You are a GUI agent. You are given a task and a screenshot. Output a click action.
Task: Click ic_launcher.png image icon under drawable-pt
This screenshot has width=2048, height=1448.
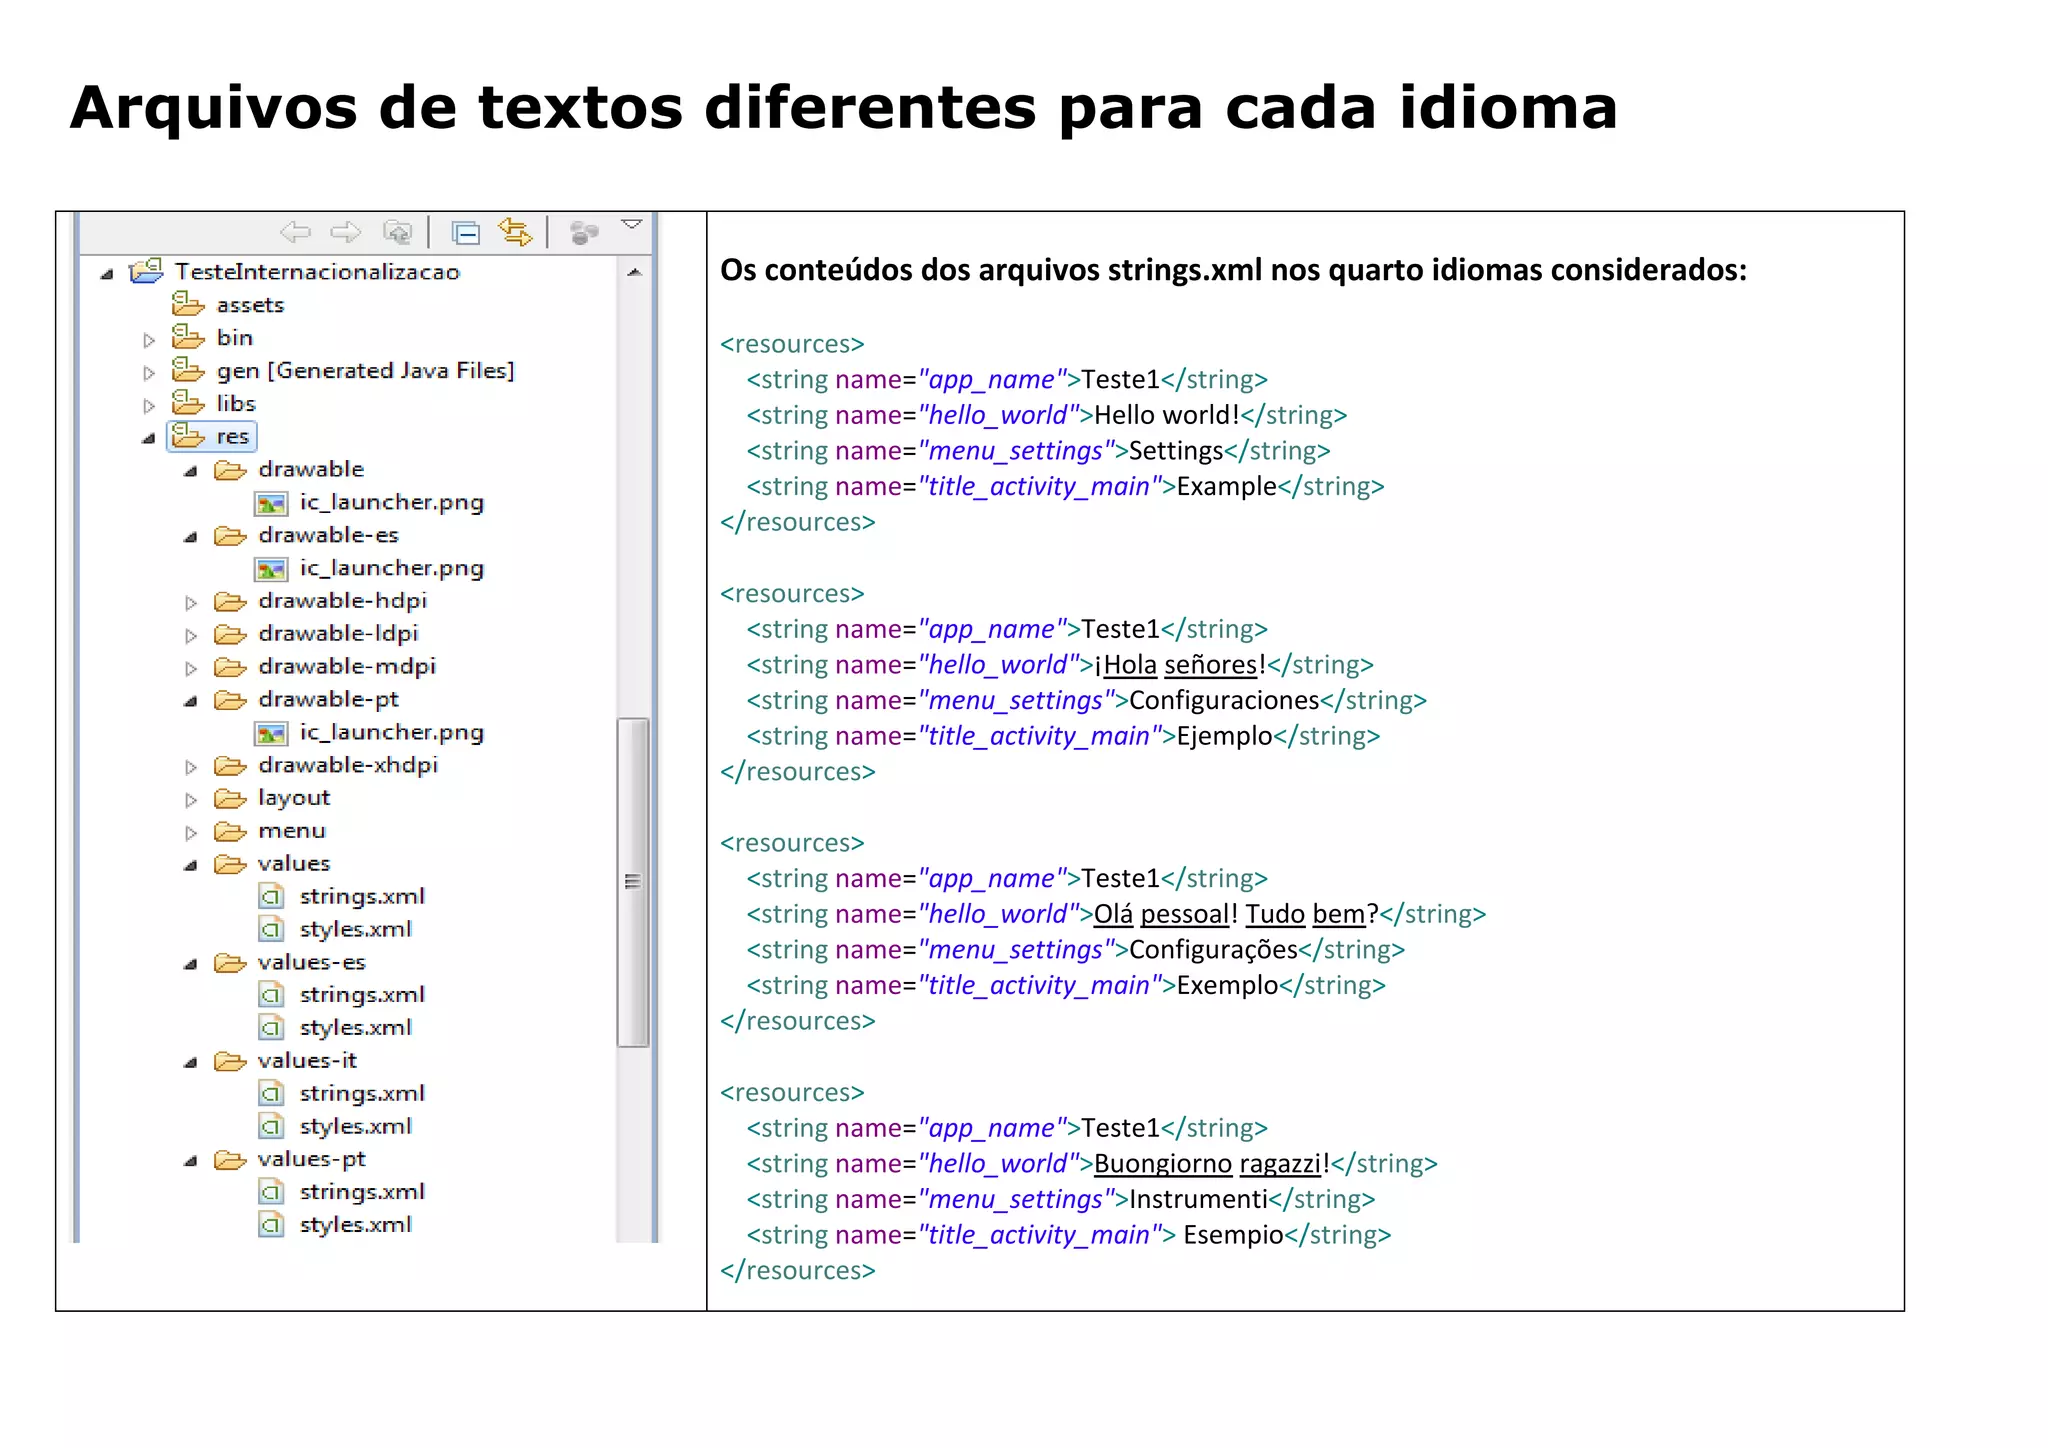click(x=271, y=733)
